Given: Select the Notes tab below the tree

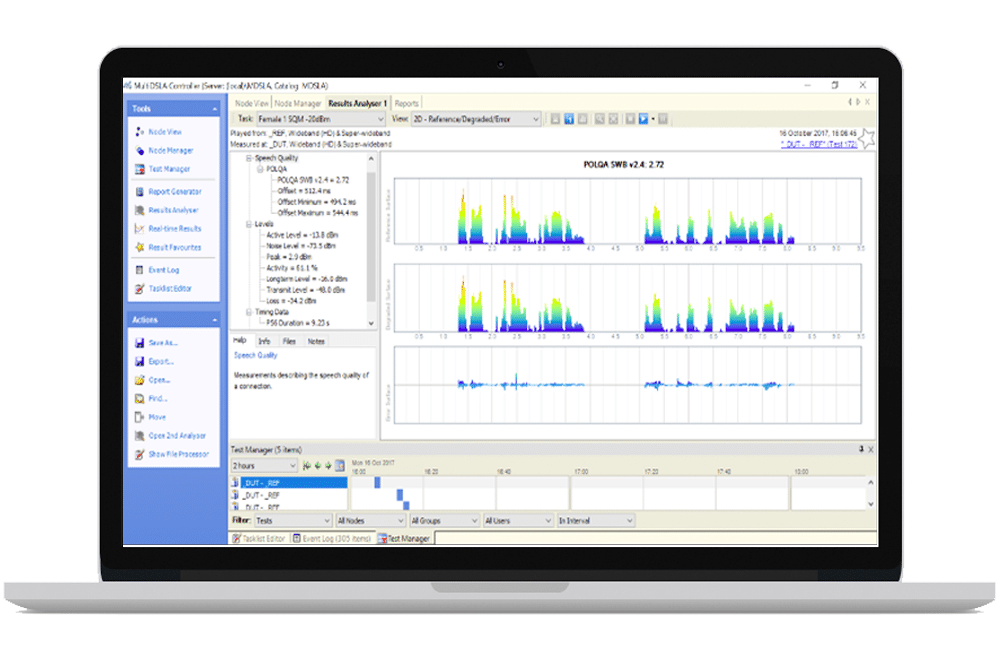Looking at the screenshot, I should [x=316, y=341].
